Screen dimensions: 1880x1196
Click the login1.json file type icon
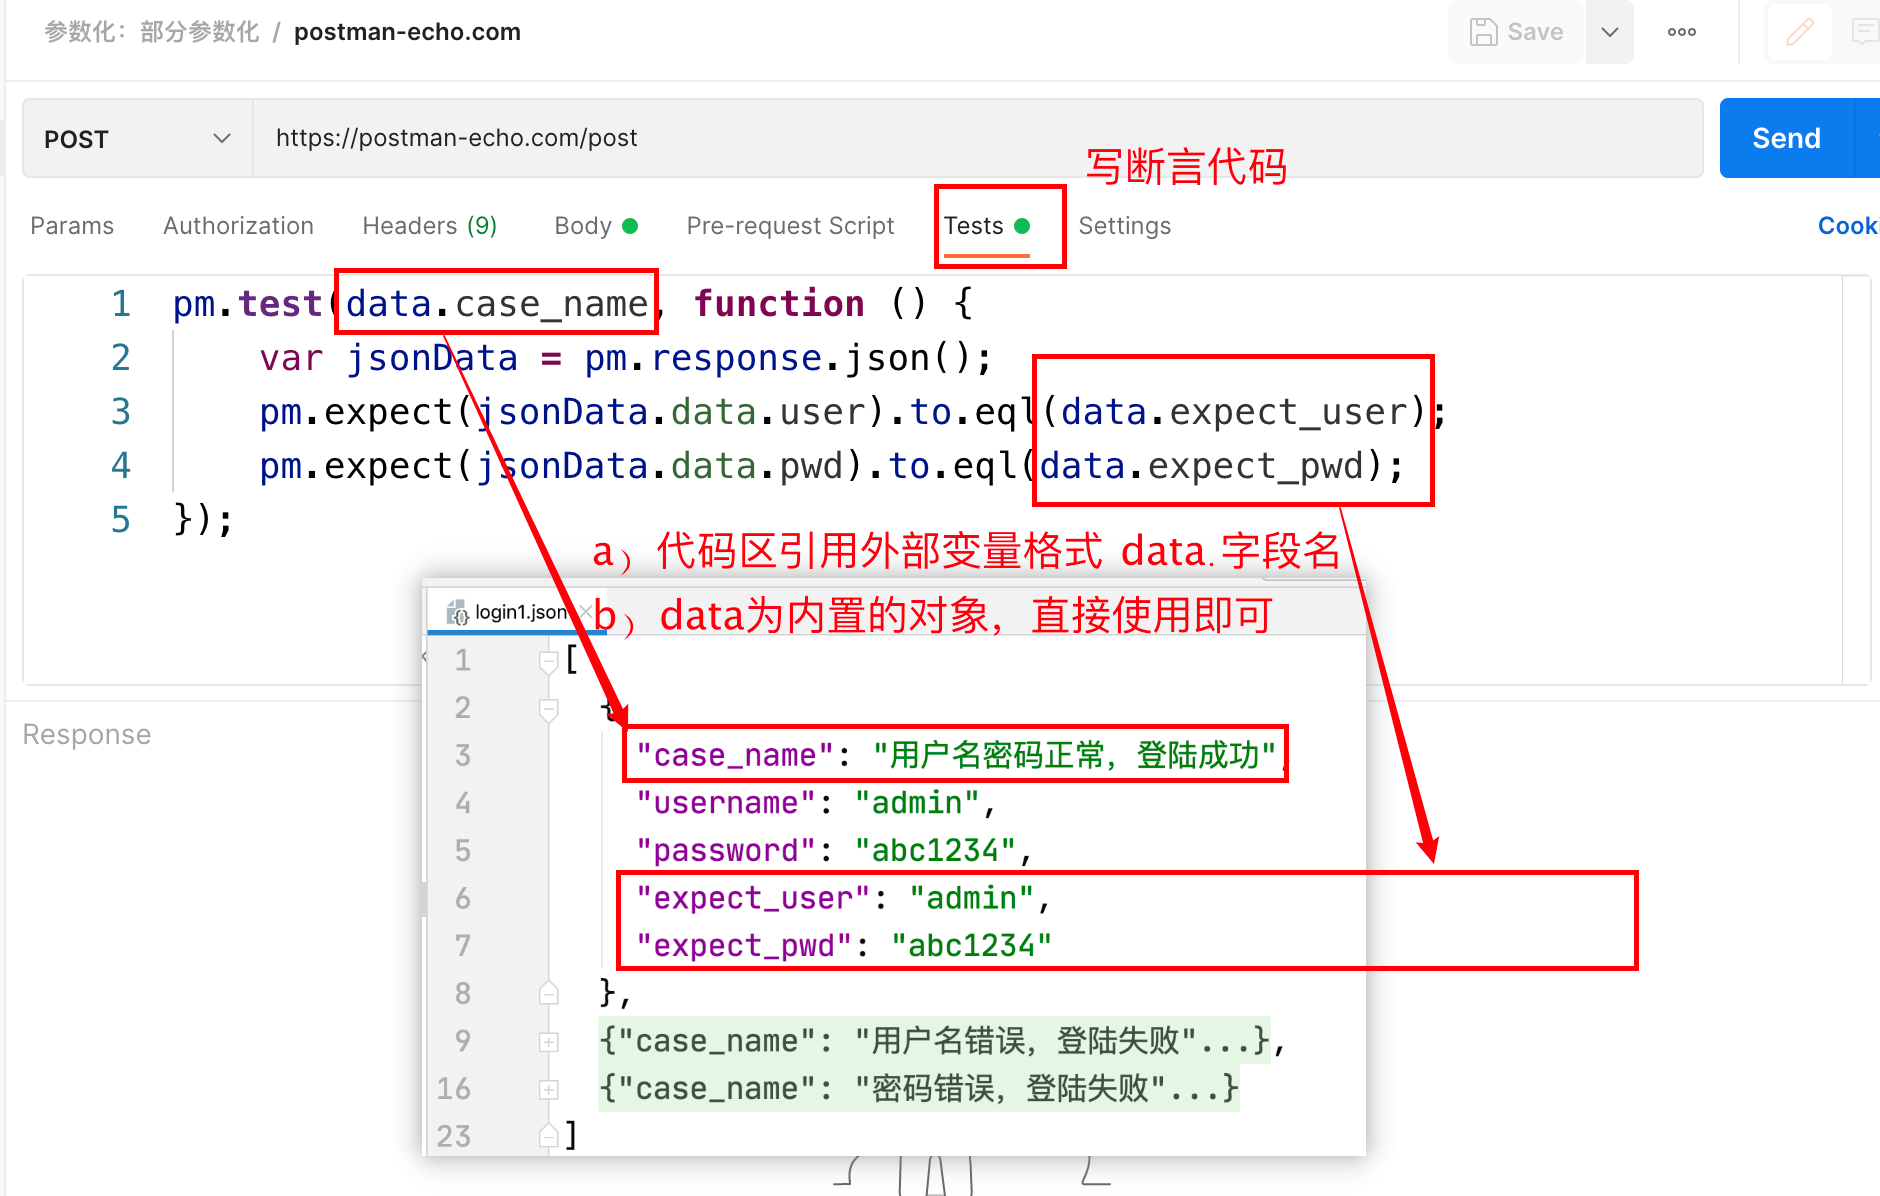(457, 612)
